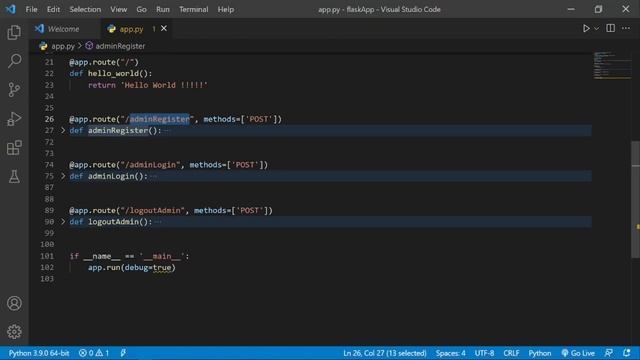Expand the folded logoutAdmin function
The image size is (640, 360).
63,222
